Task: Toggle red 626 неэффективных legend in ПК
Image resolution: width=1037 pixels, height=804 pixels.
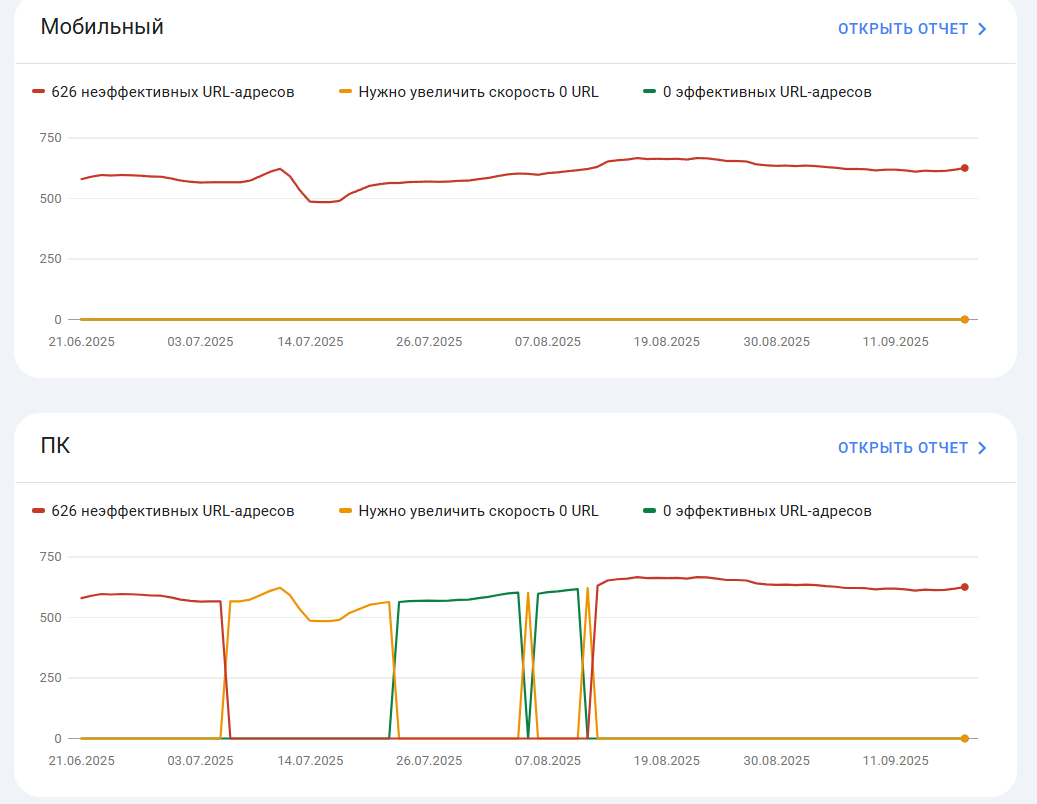Action: coord(163,511)
